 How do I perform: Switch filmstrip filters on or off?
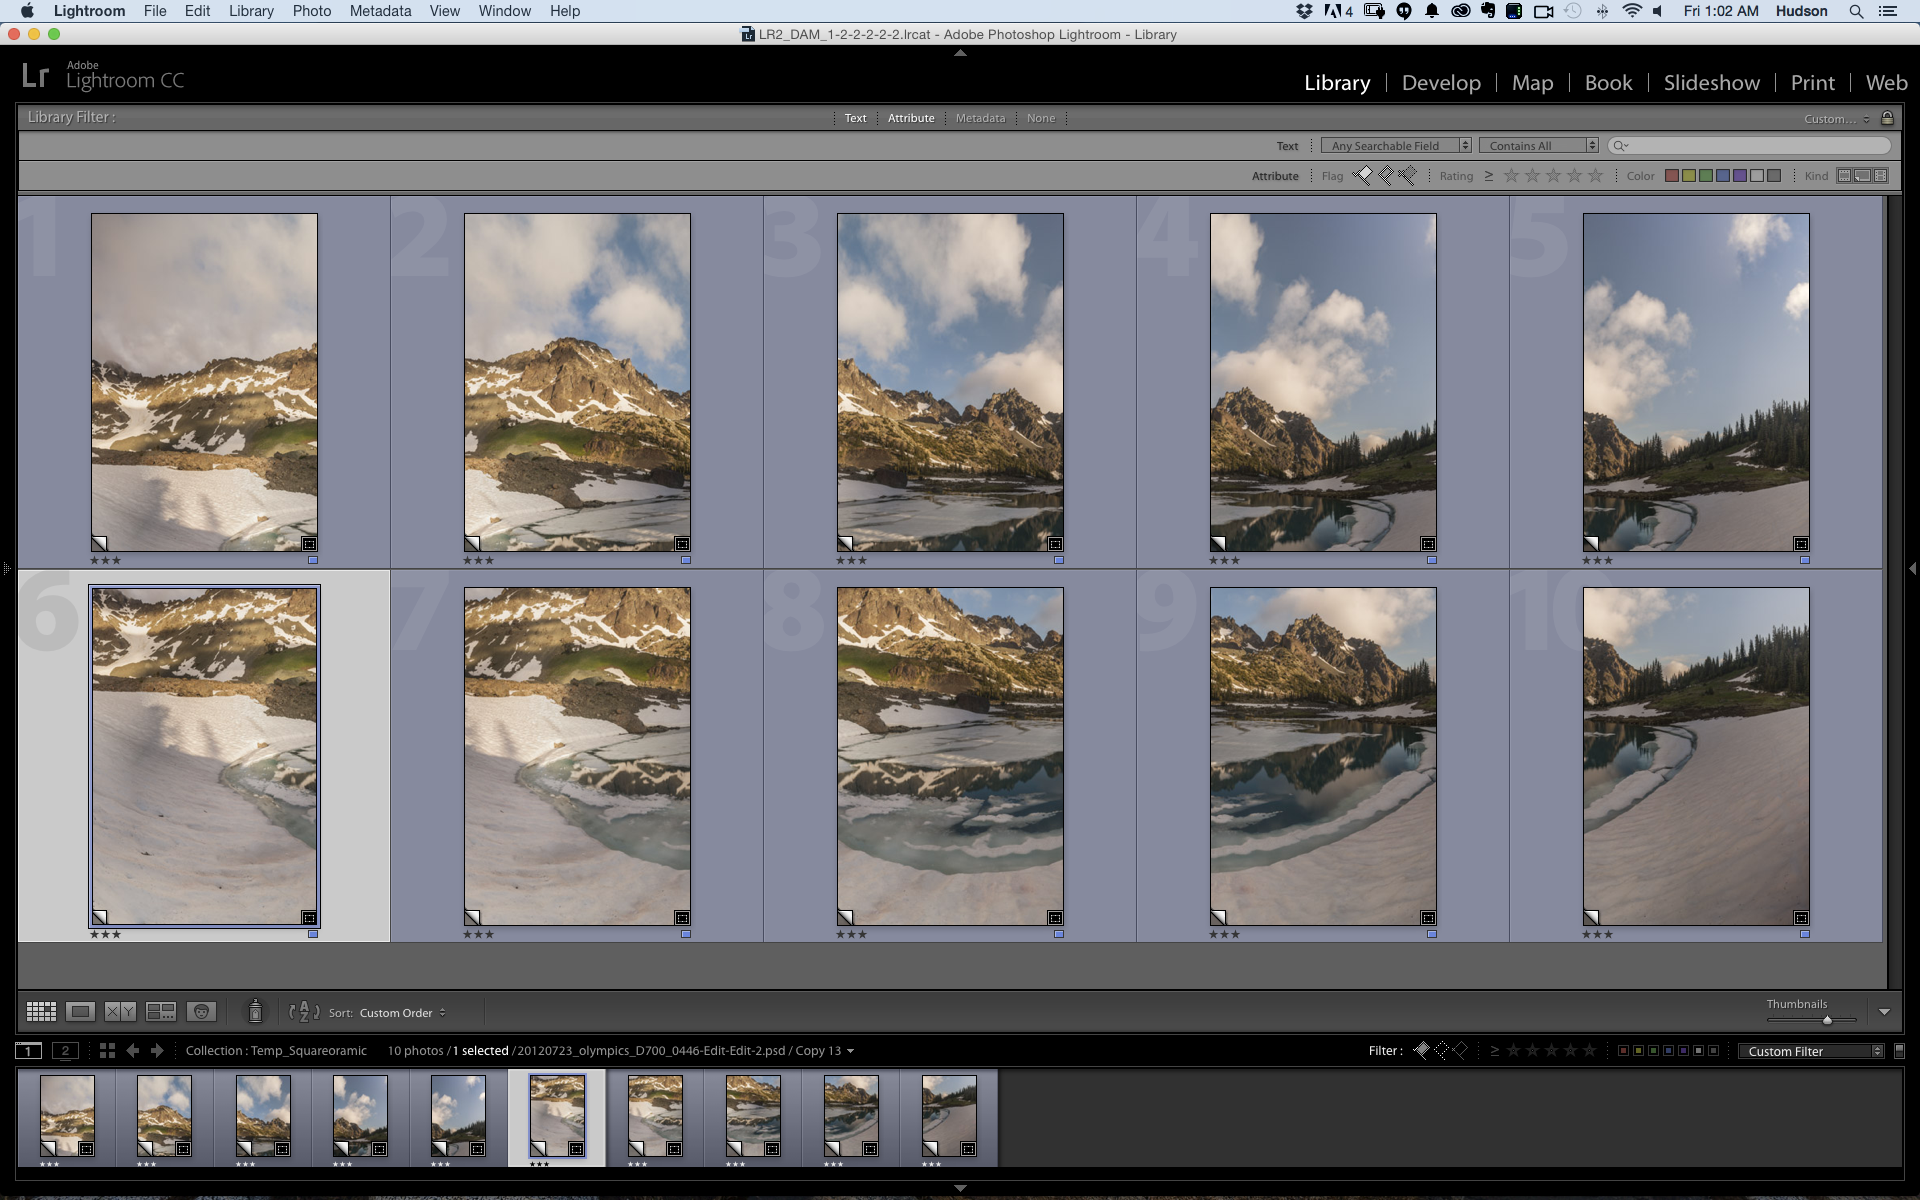point(1899,1051)
